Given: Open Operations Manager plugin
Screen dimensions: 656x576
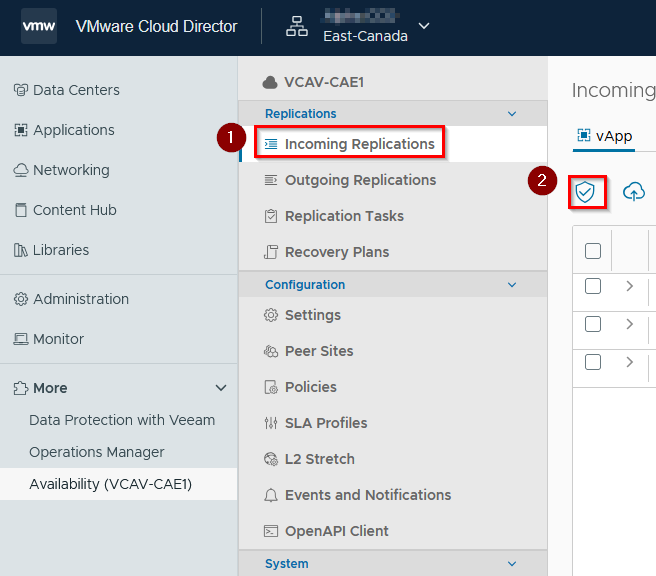Looking at the screenshot, I should click(97, 452).
